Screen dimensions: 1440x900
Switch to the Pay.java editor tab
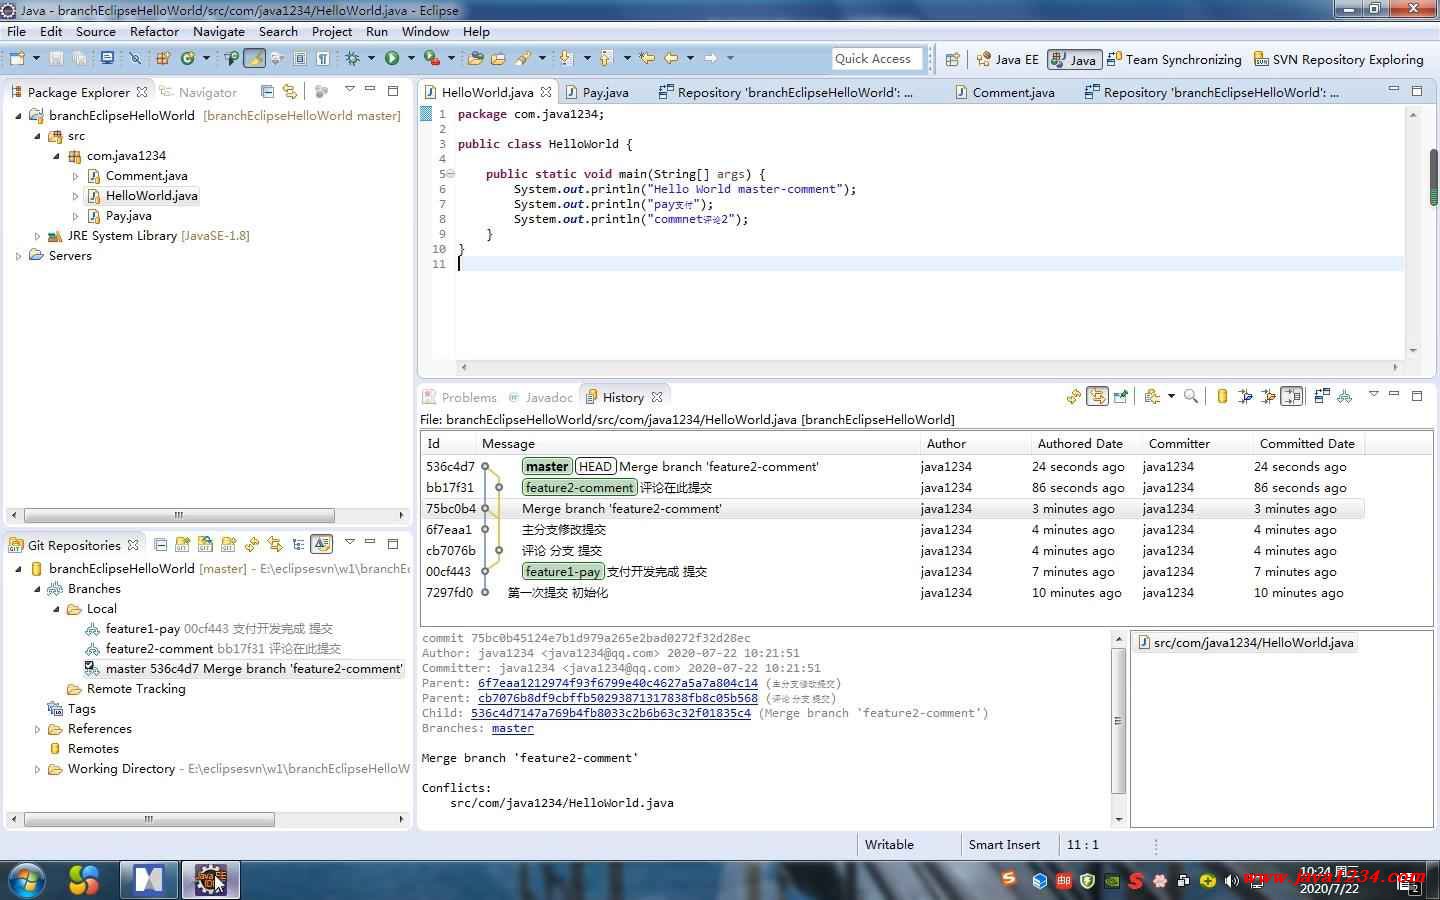coord(597,92)
